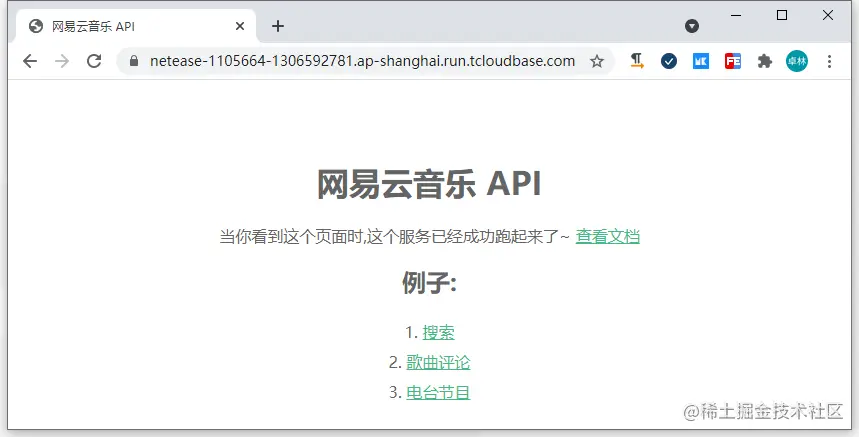Image resolution: width=859 pixels, height=437 pixels.
Task: Close the browser window
Action: [828, 15]
